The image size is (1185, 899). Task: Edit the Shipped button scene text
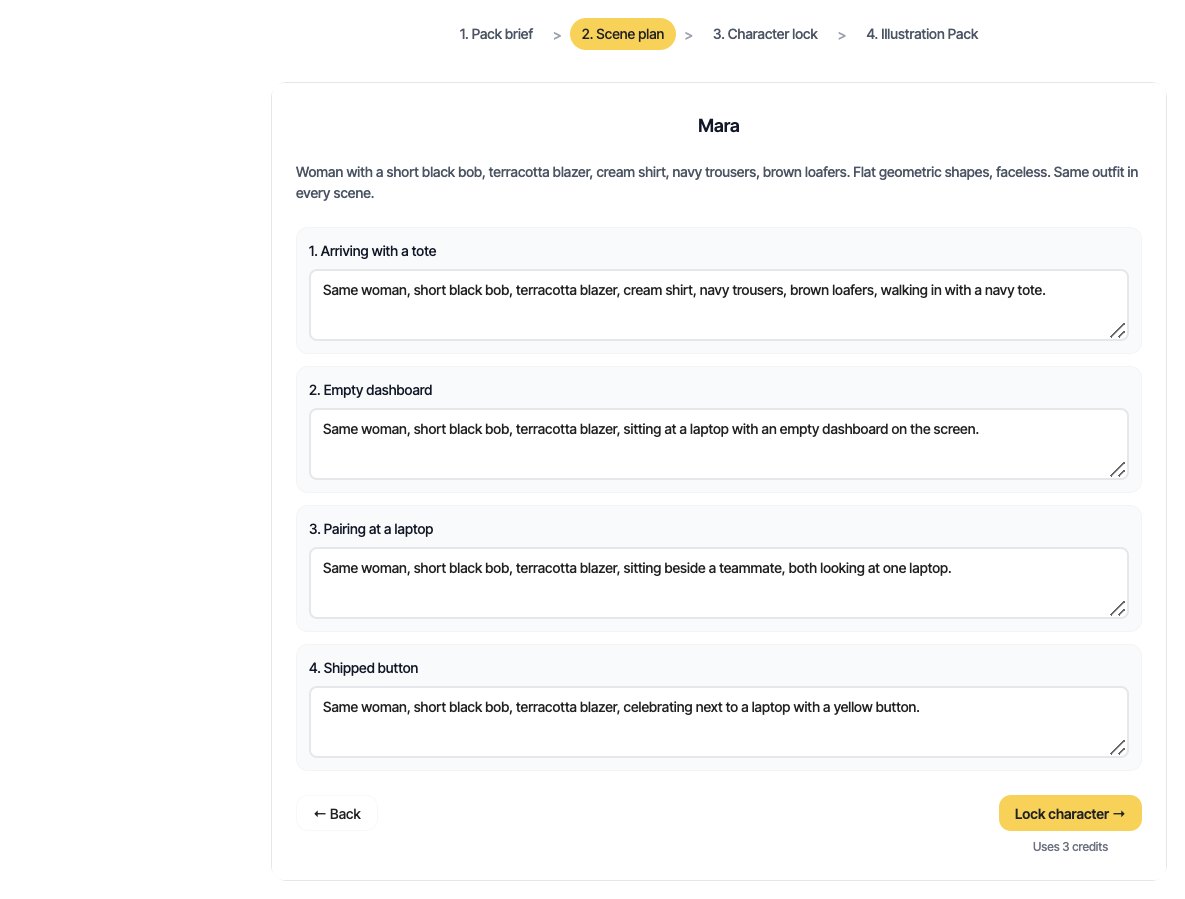pyautogui.click(x=719, y=722)
